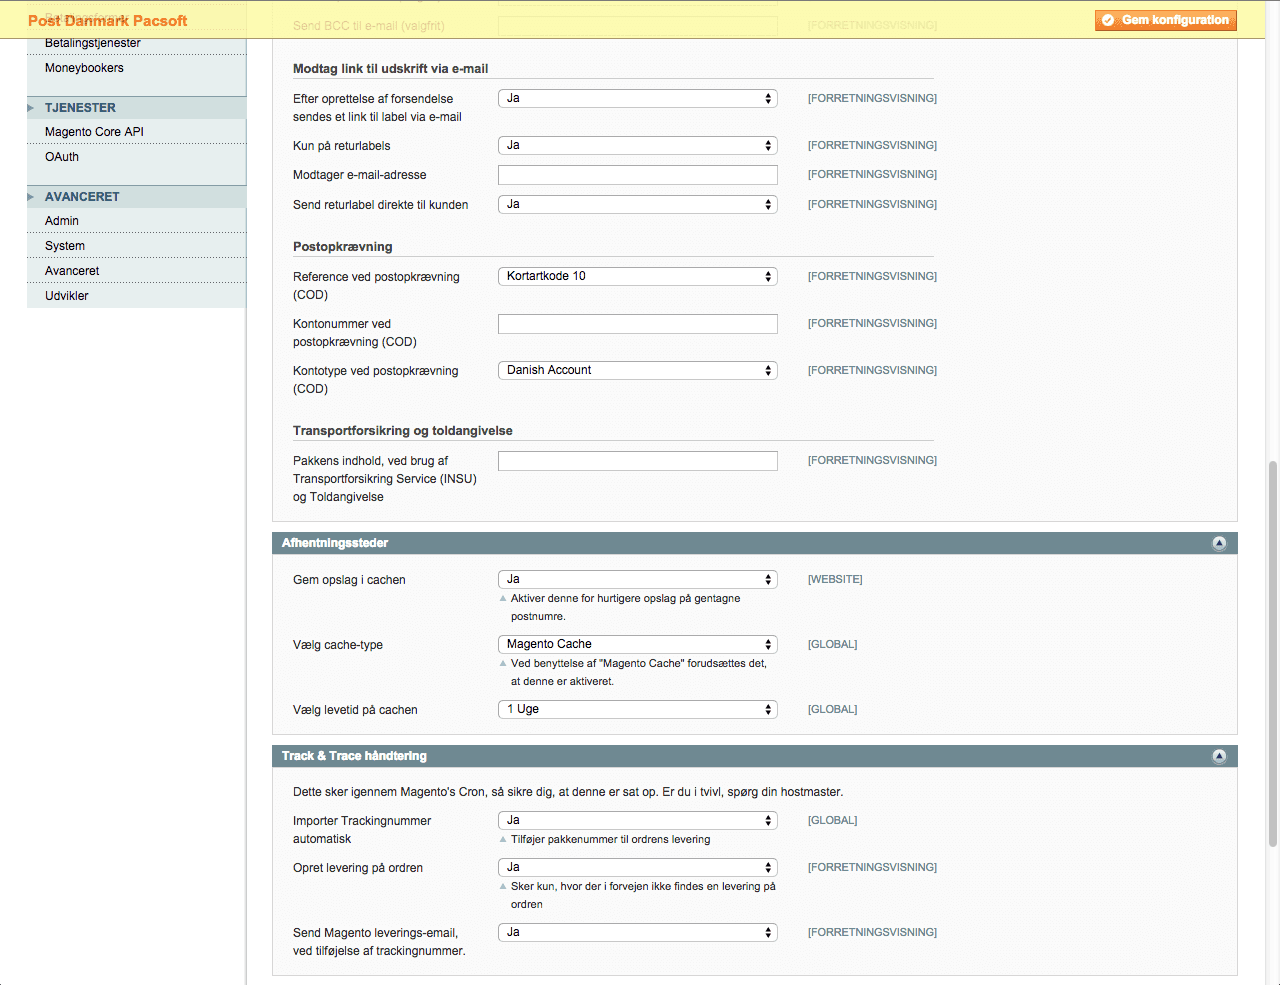This screenshot has height=985, width=1280.
Task: Focus the Kontonummer ved postopkrævning field
Action: click(637, 324)
